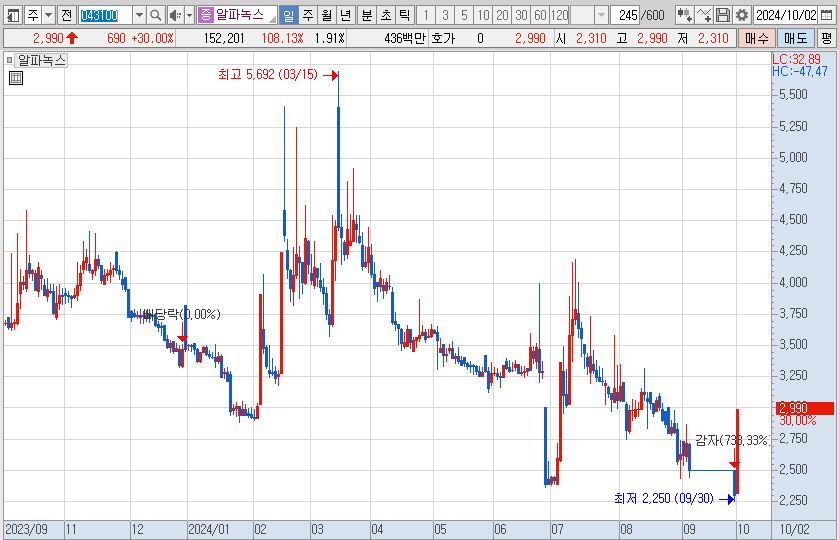Image resolution: width=839 pixels, height=540 pixels.
Task: Switch to 년 yearly chart period
Action: [346, 15]
